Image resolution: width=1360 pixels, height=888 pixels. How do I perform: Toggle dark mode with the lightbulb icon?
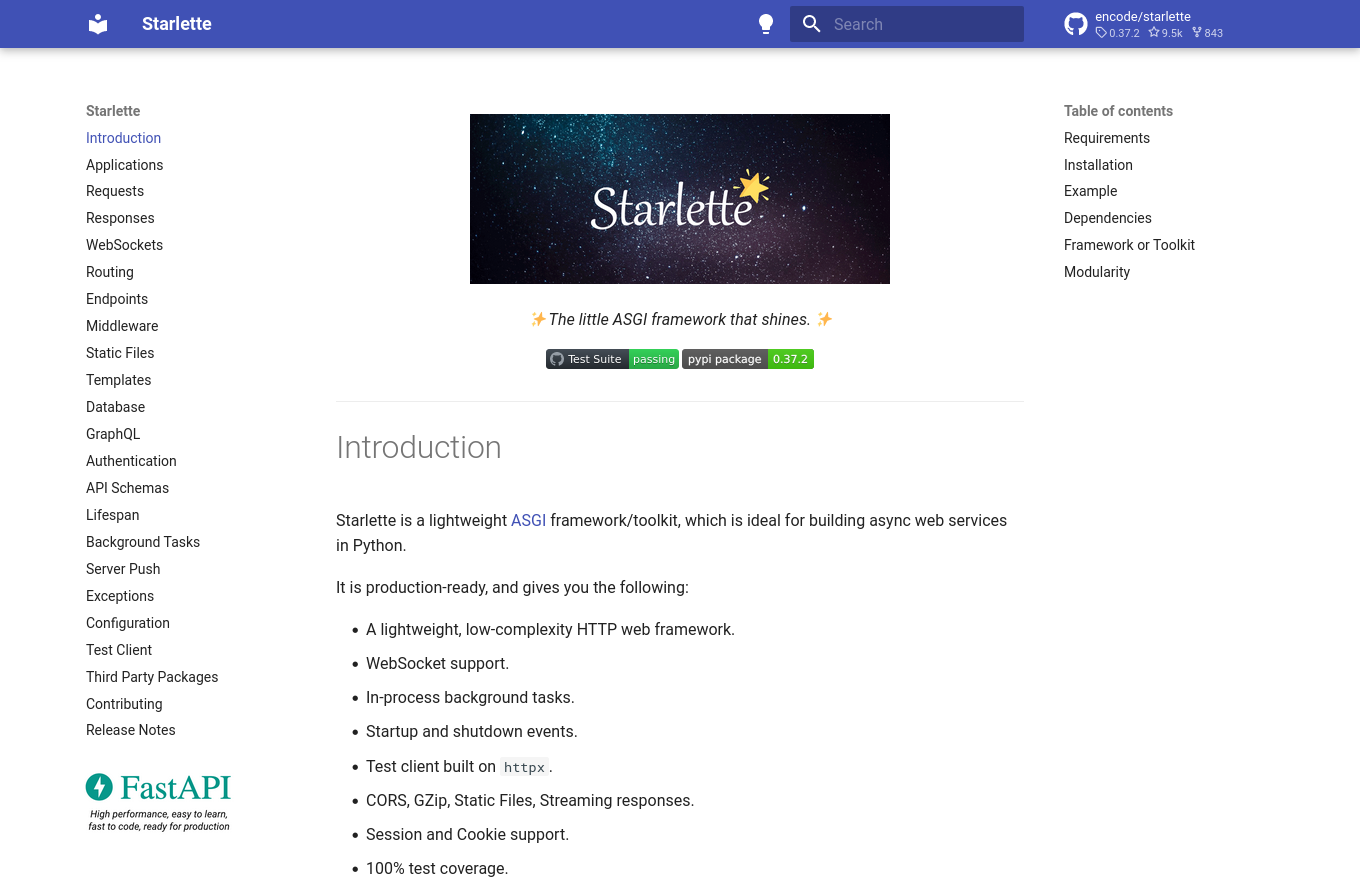766,24
